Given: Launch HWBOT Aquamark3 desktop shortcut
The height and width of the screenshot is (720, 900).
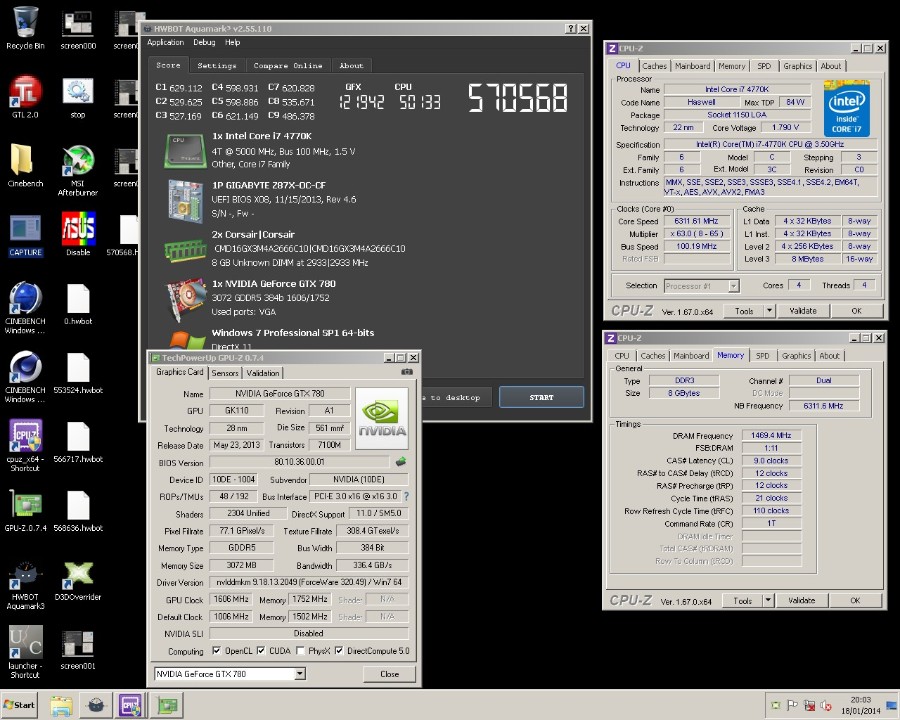Looking at the screenshot, I should [25, 584].
